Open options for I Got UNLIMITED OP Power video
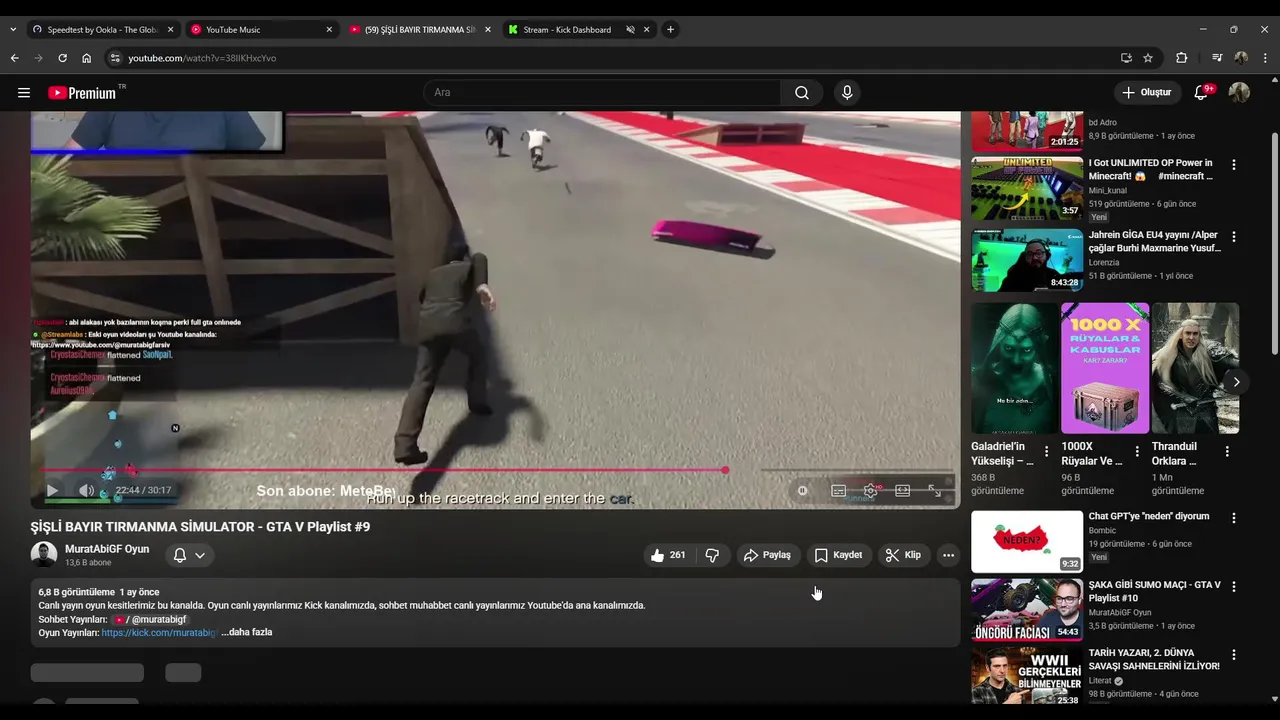The width and height of the screenshot is (1280, 720). [x=1233, y=165]
